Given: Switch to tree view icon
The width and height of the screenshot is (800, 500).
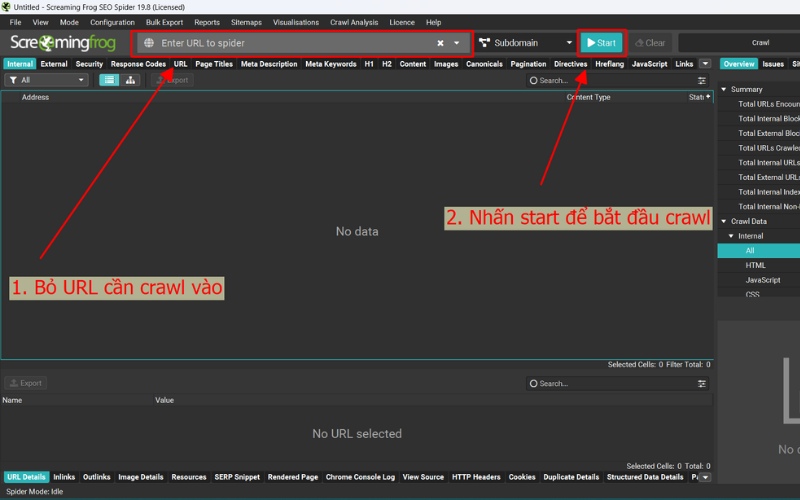Looking at the screenshot, I should 130,80.
